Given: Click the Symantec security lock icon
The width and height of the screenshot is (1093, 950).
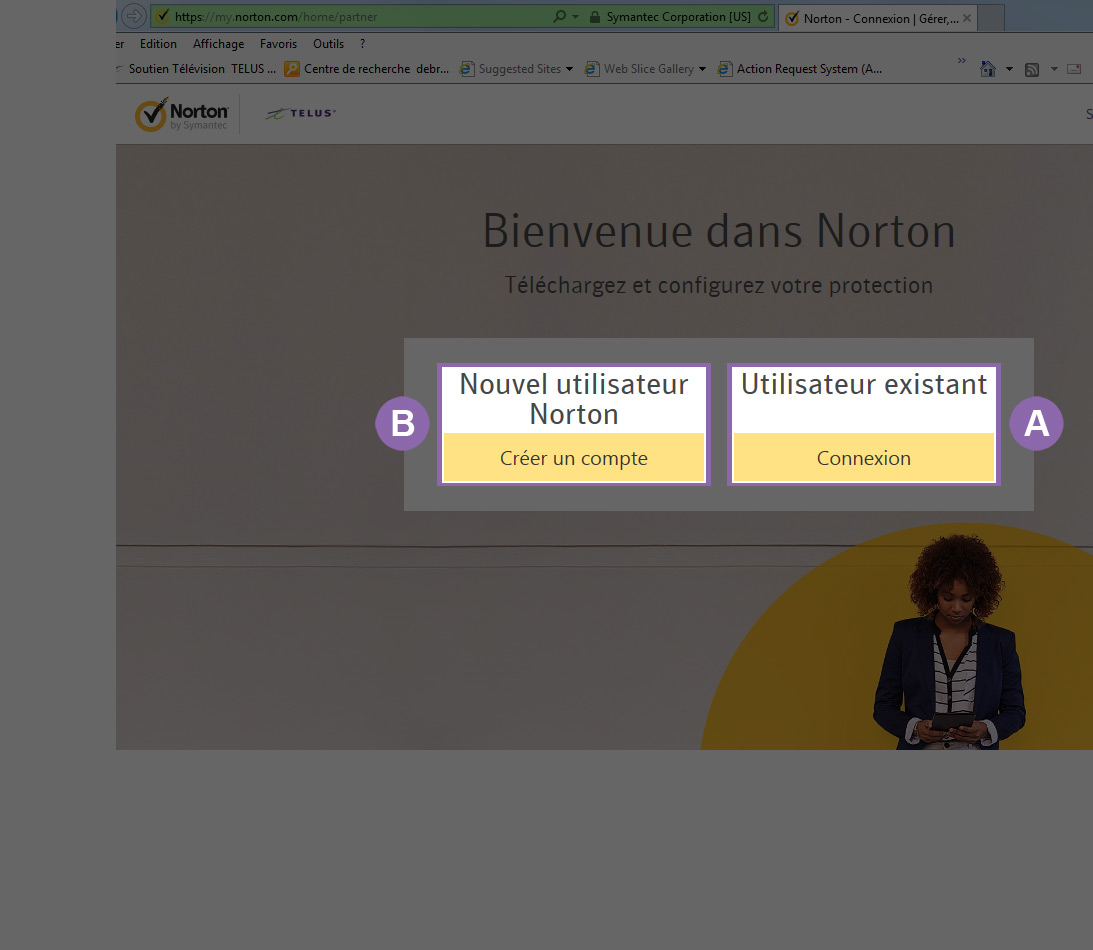Looking at the screenshot, I should (x=595, y=17).
